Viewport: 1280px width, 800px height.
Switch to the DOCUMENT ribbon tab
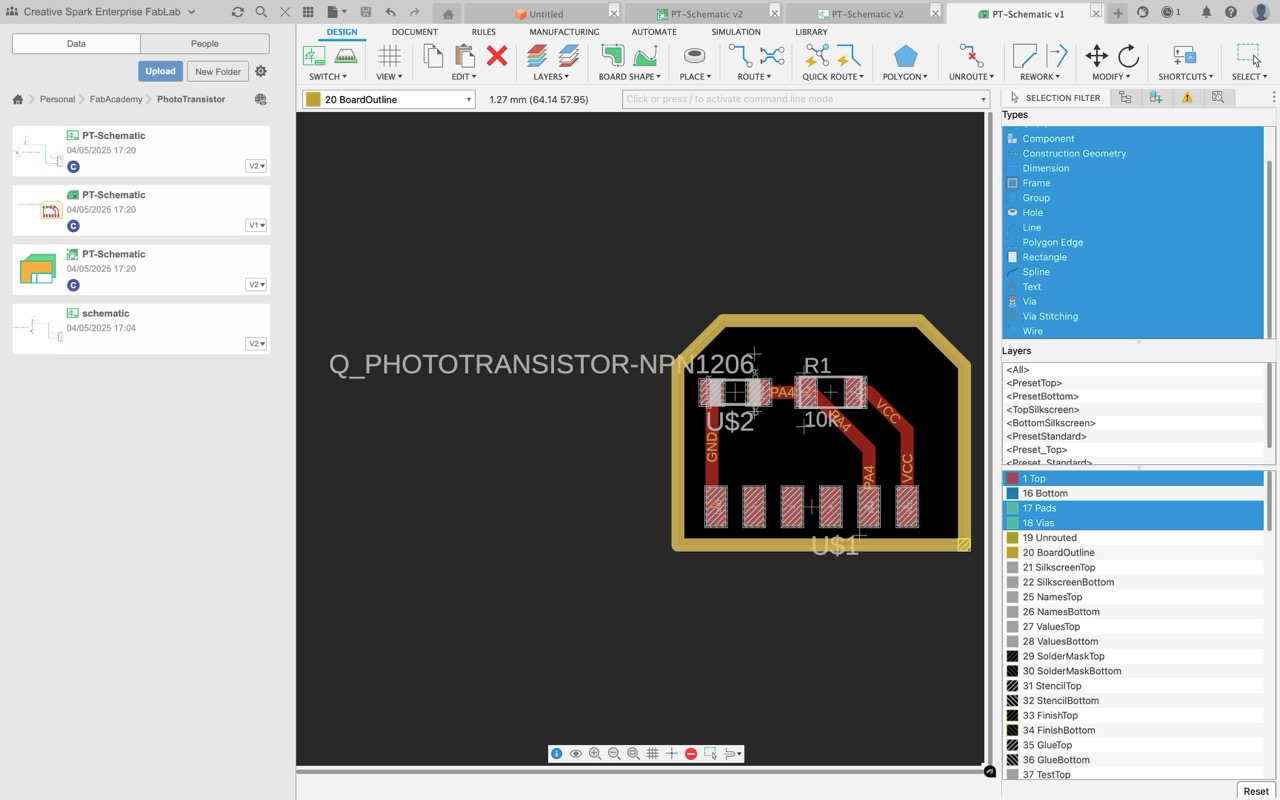[x=415, y=32]
